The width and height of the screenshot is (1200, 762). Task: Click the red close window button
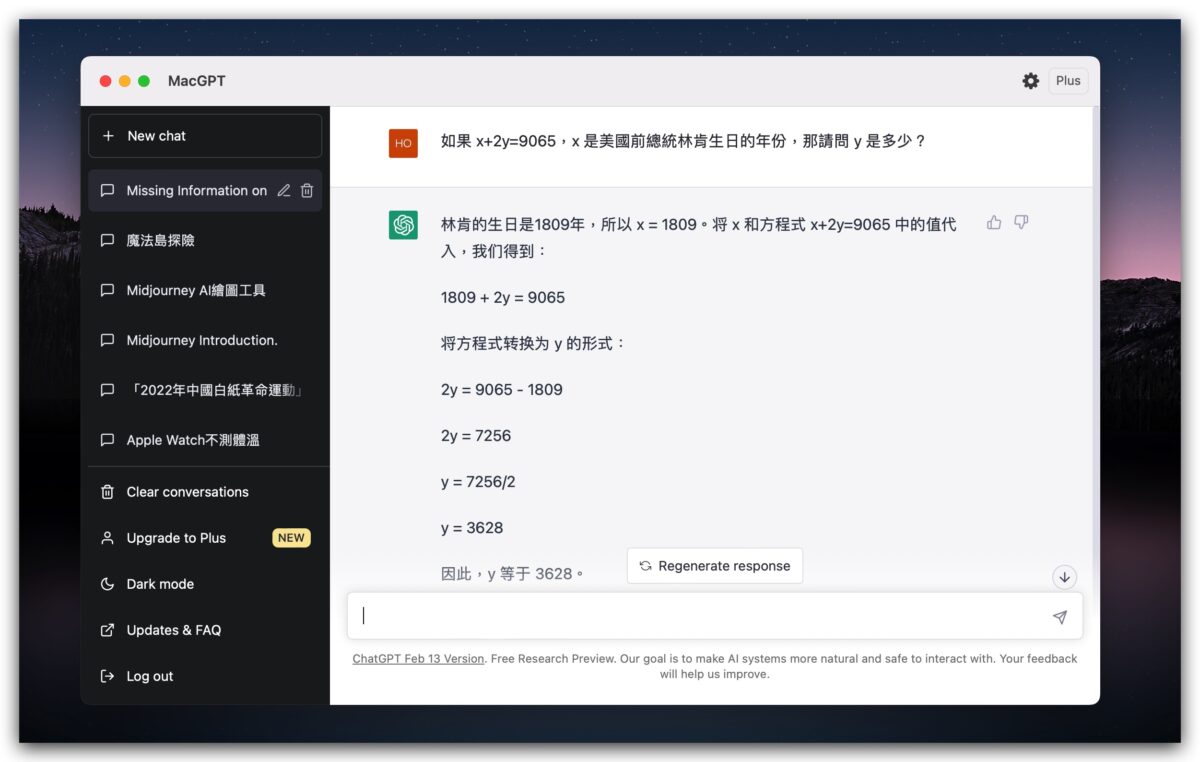106,81
